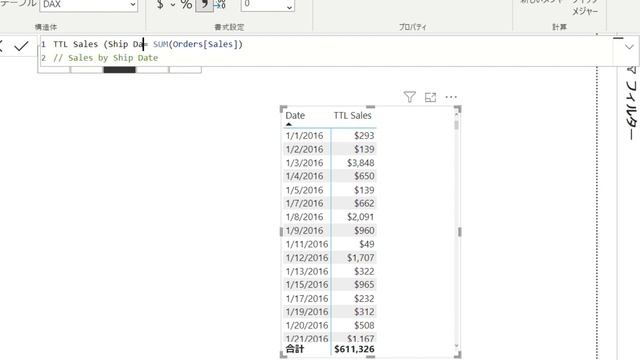Screen dimensions: 640x360
Task: Select the 1/19/2016 date cell
Action: [x=307, y=312]
